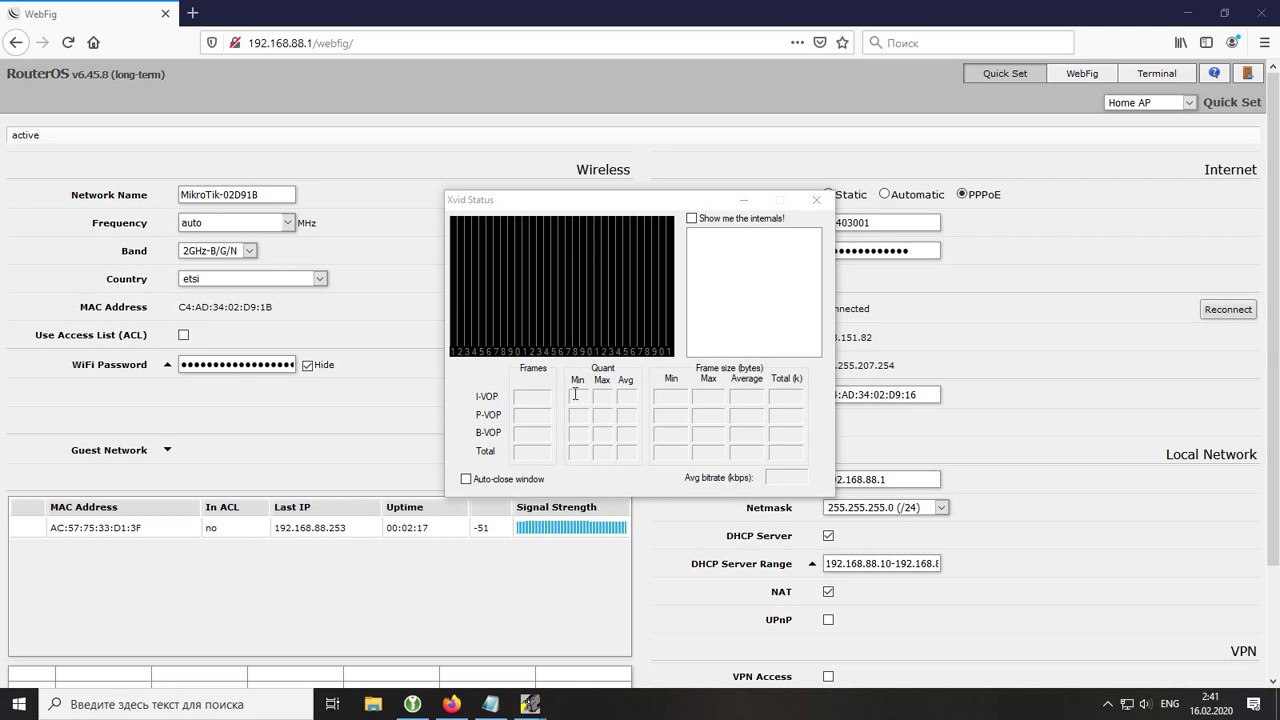Enable Show me the internals in Xvid Status
The width and height of the screenshot is (1280, 720).
[691, 218]
